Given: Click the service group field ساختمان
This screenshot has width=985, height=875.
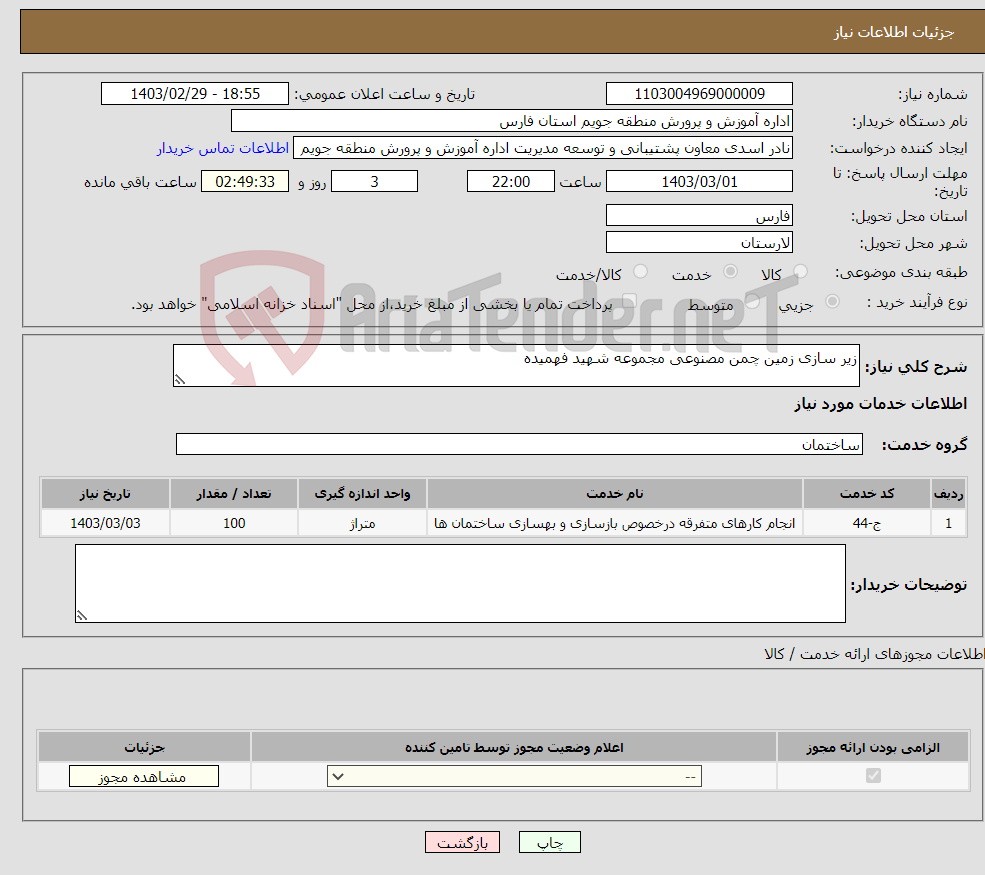Looking at the screenshot, I should click(x=519, y=444).
